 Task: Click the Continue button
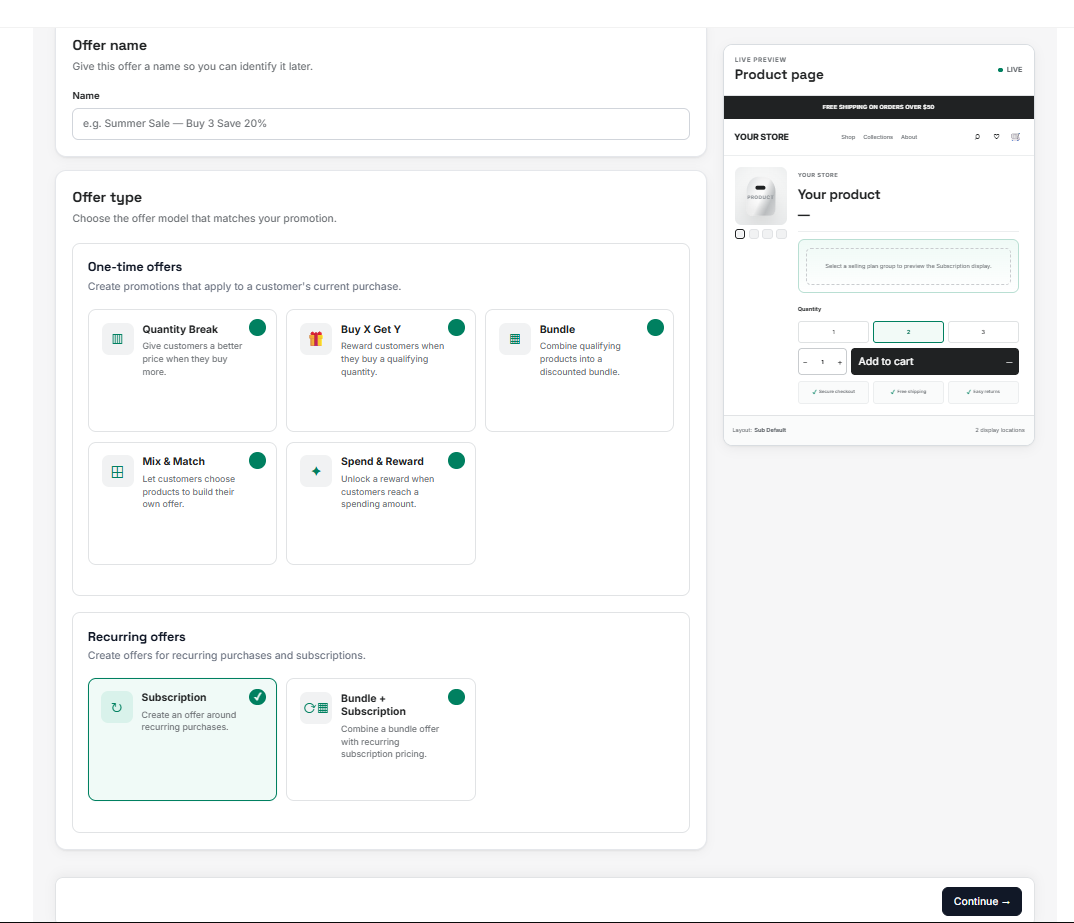[982, 902]
